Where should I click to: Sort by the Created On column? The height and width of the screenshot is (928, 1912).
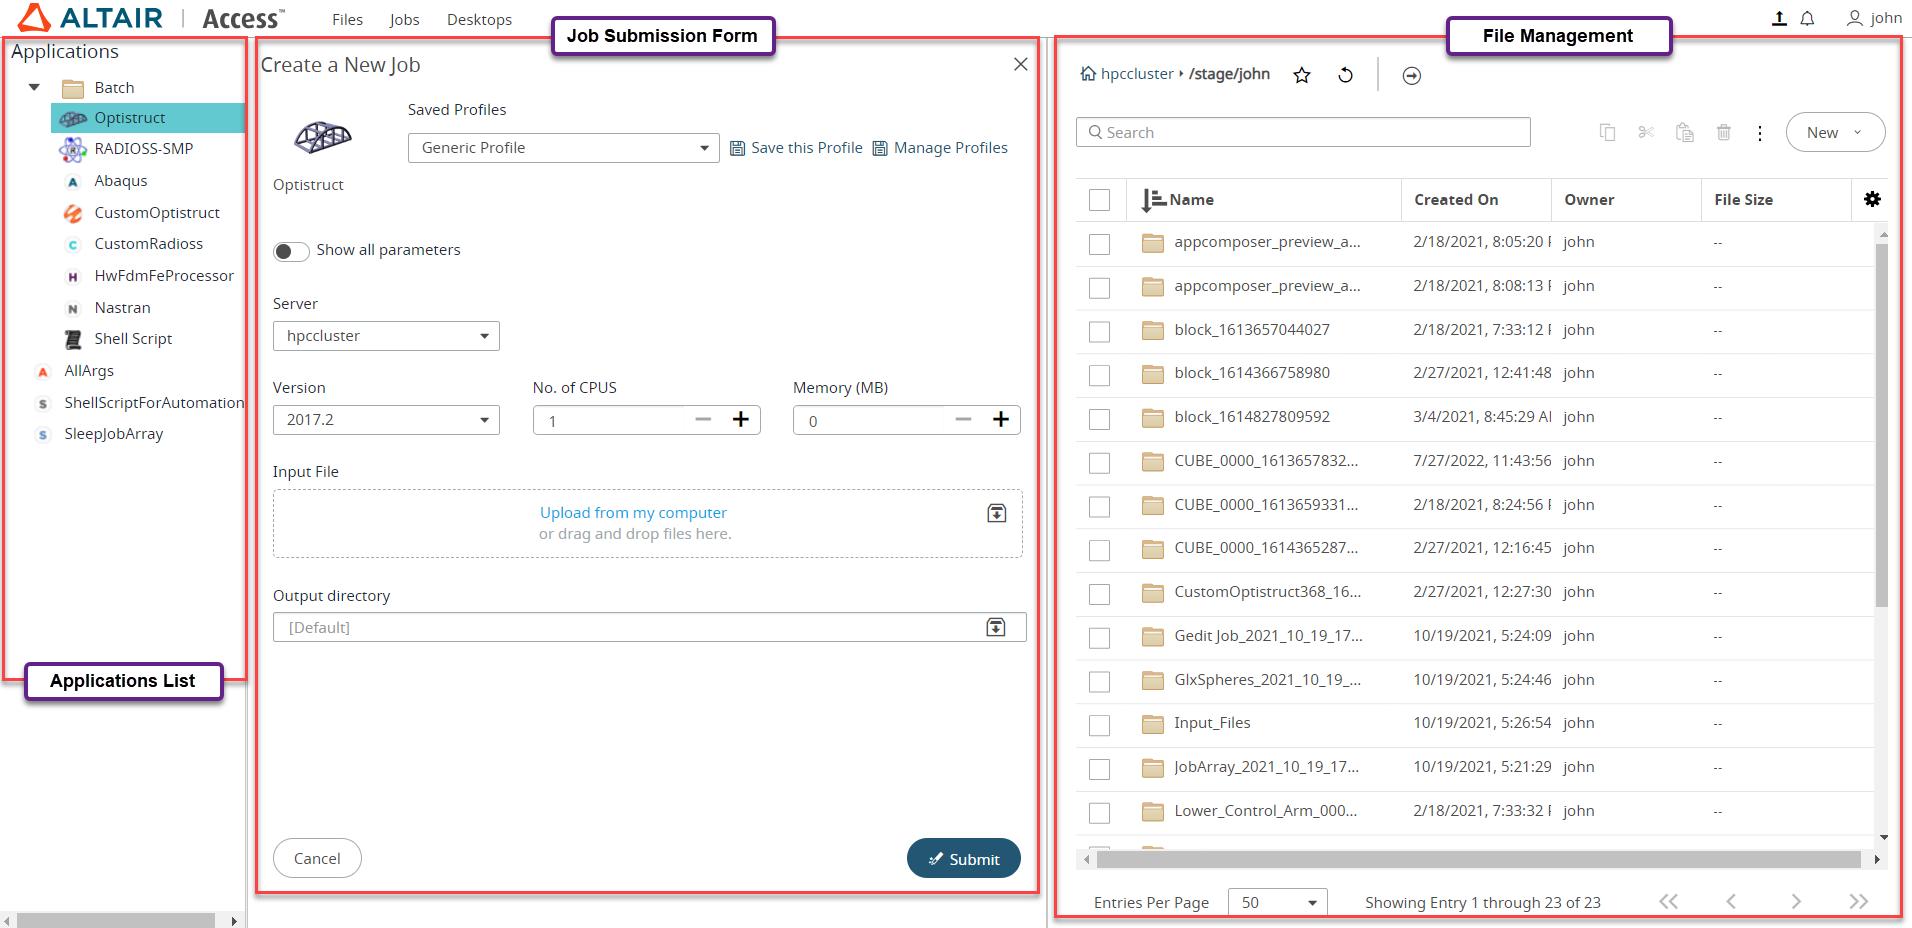pyautogui.click(x=1456, y=200)
